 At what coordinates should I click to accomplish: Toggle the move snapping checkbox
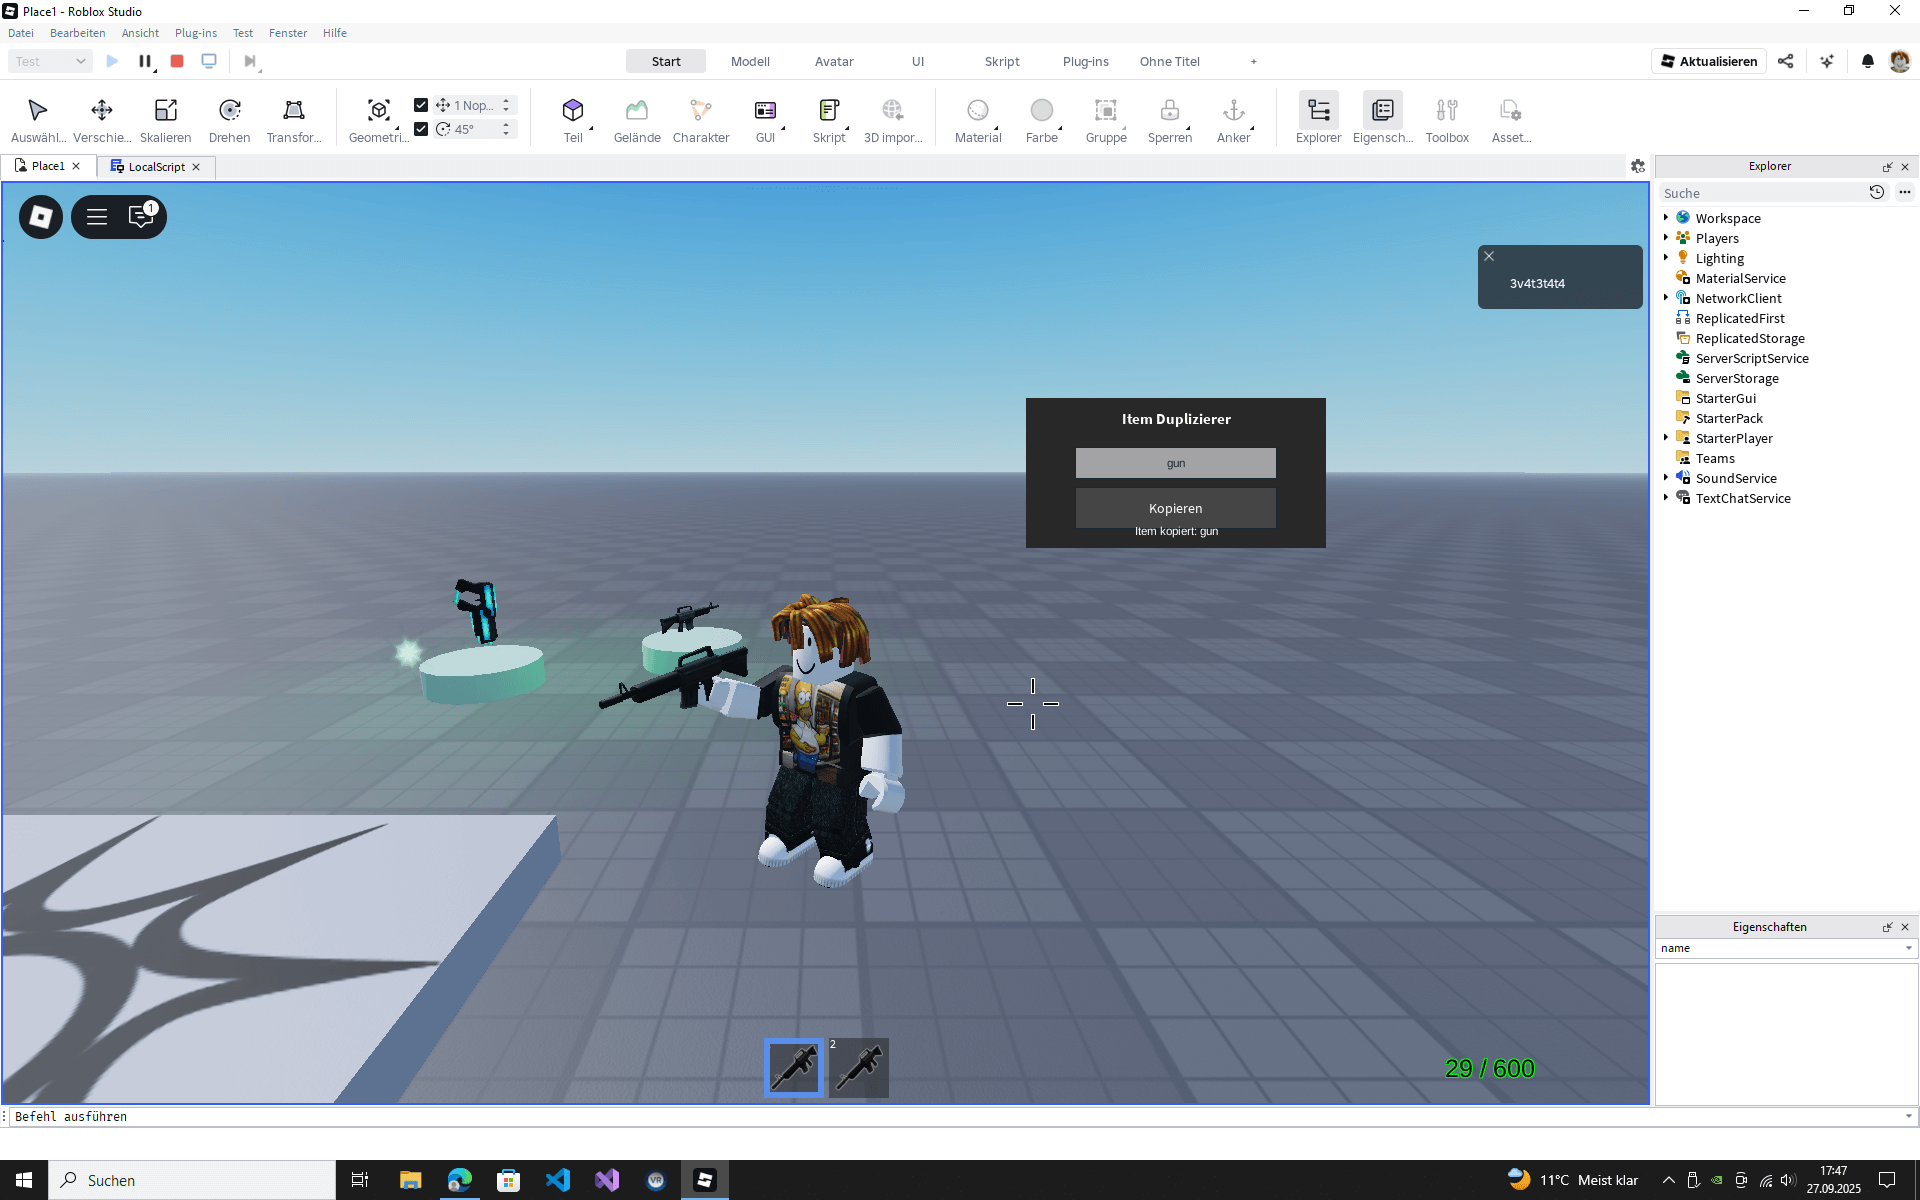(x=421, y=105)
